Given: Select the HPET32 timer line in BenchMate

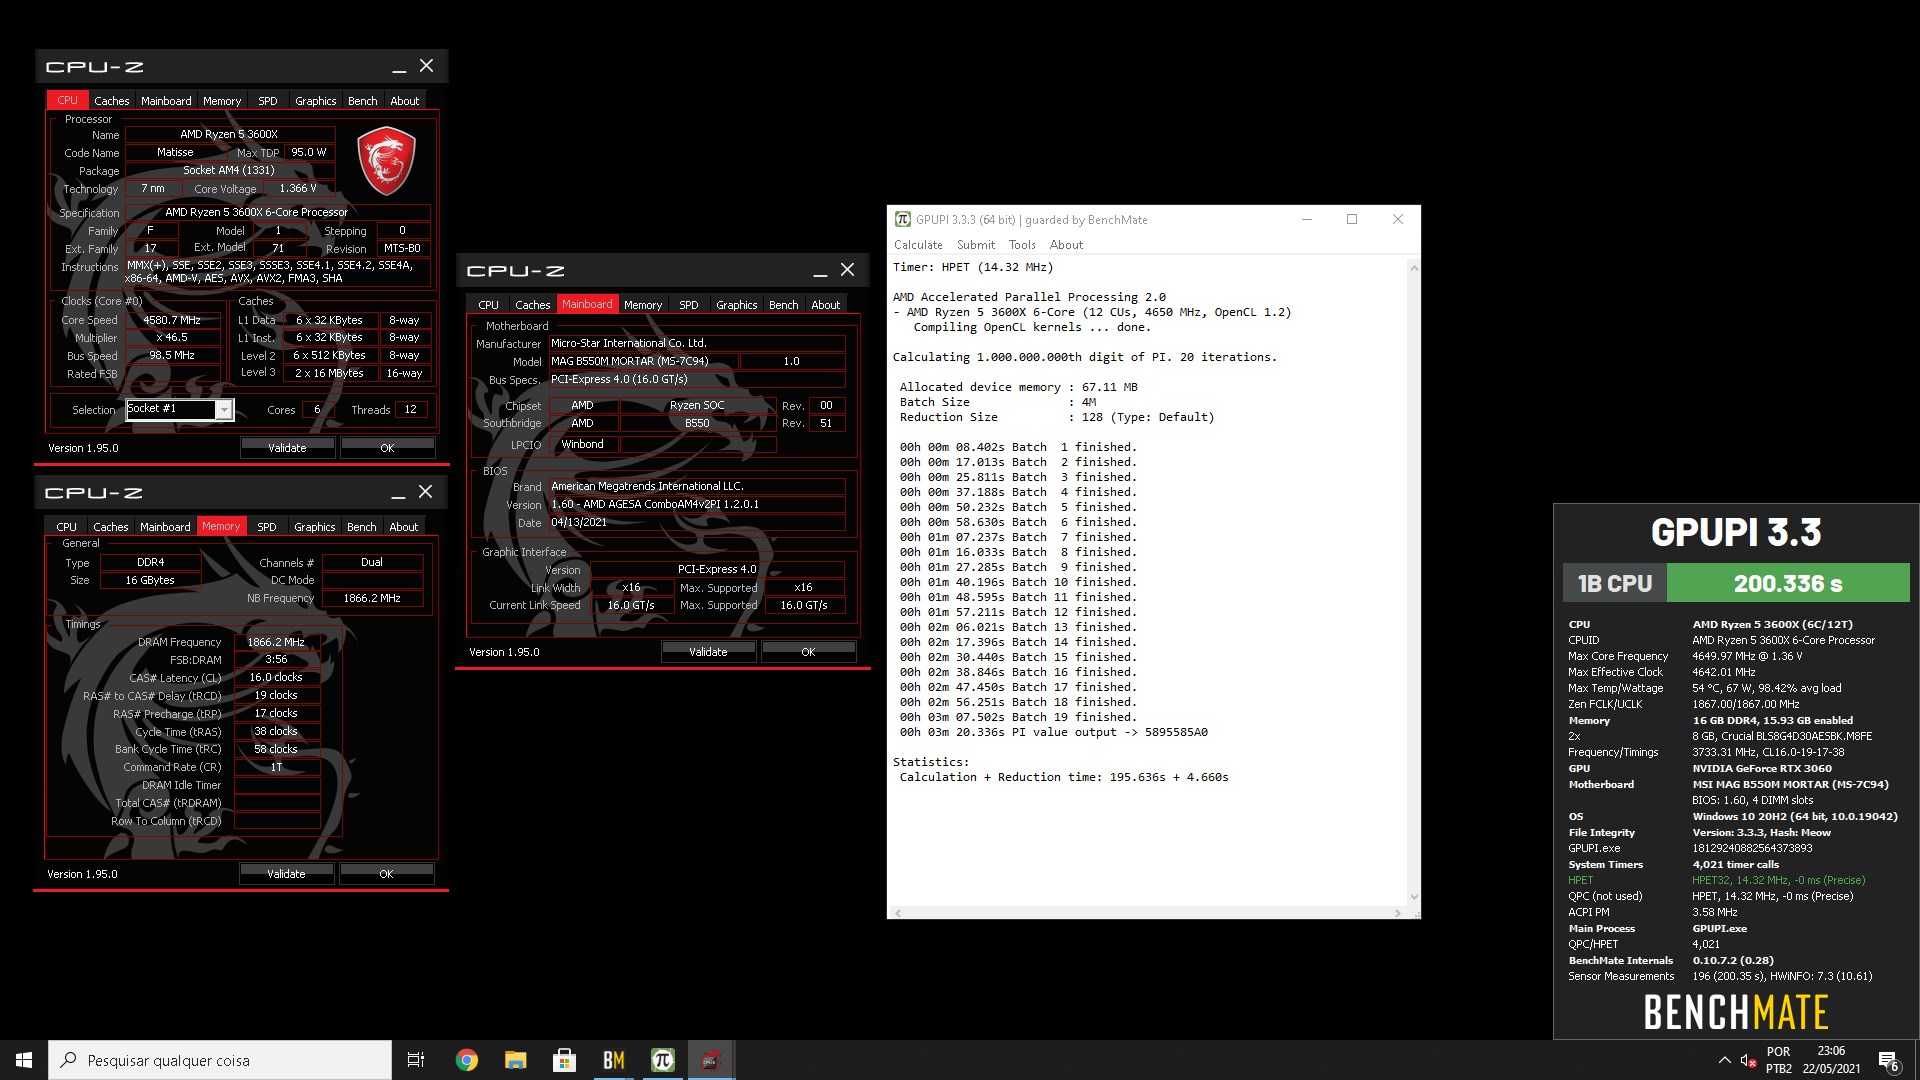Looking at the screenshot, I should (x=1716, y=880).
